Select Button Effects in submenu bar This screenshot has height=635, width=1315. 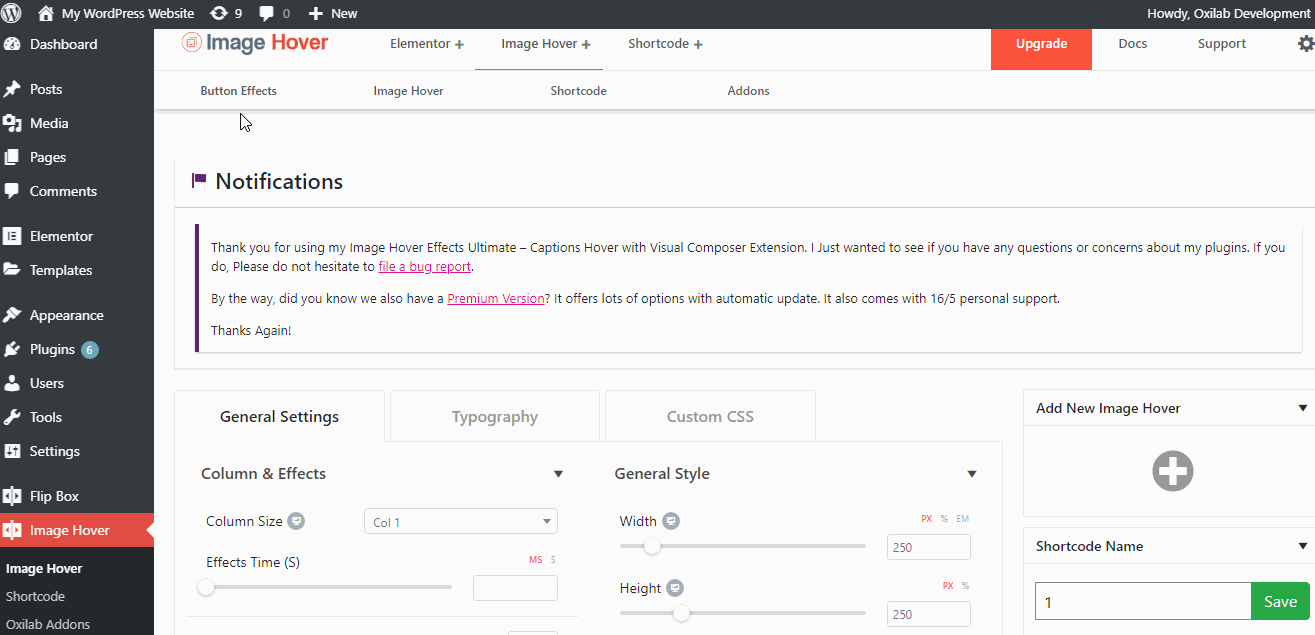tap(238, 91)
